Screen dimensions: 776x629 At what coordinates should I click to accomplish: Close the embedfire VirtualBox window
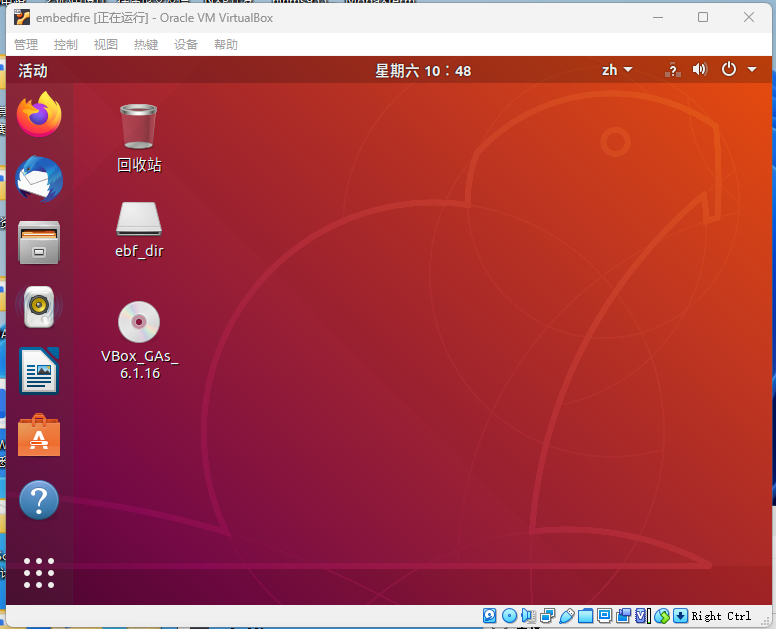749,17
